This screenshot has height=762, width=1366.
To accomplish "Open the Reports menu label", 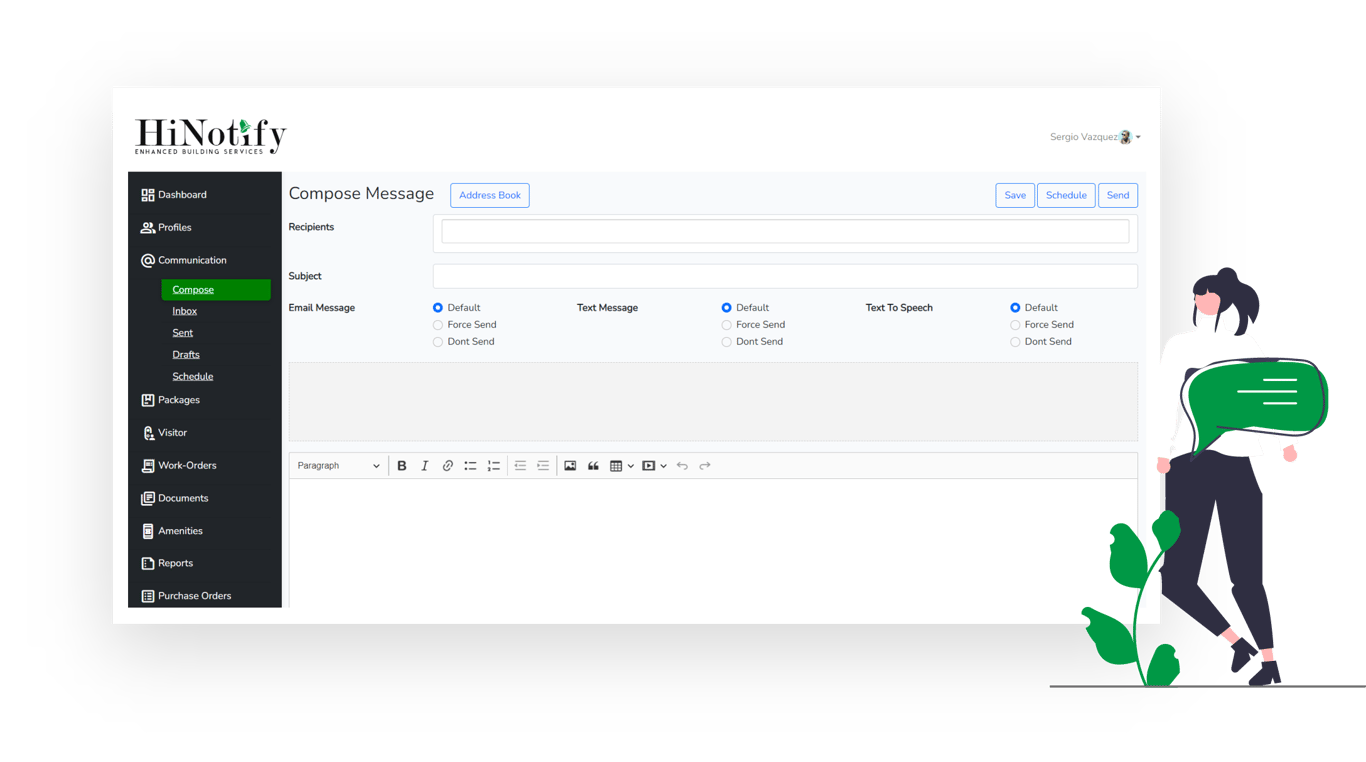I will tap(176, 563).
